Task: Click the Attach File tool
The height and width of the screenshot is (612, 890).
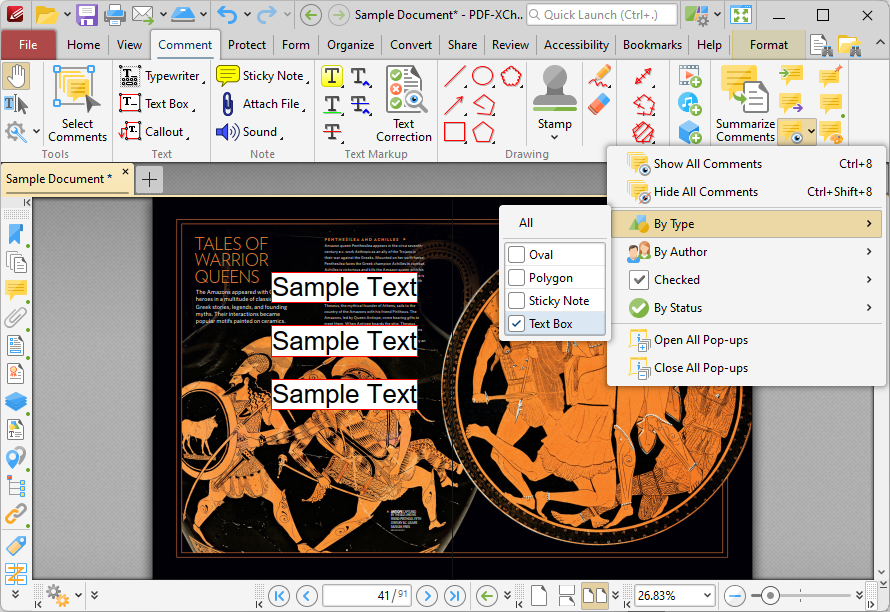Action: [x=262, y=104]
